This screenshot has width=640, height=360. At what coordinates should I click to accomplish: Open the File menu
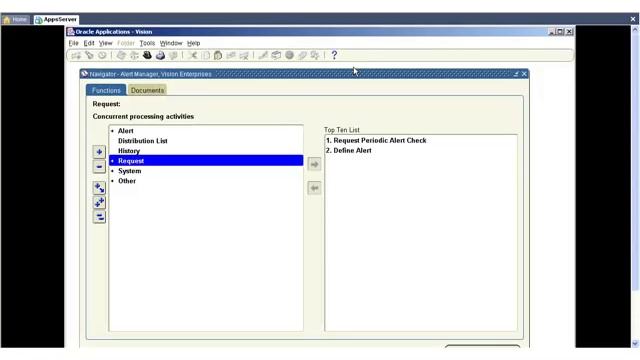[x=73, y=43]
